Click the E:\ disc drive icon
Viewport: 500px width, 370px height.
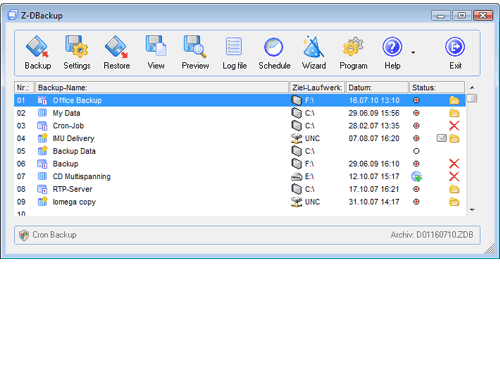296,177
